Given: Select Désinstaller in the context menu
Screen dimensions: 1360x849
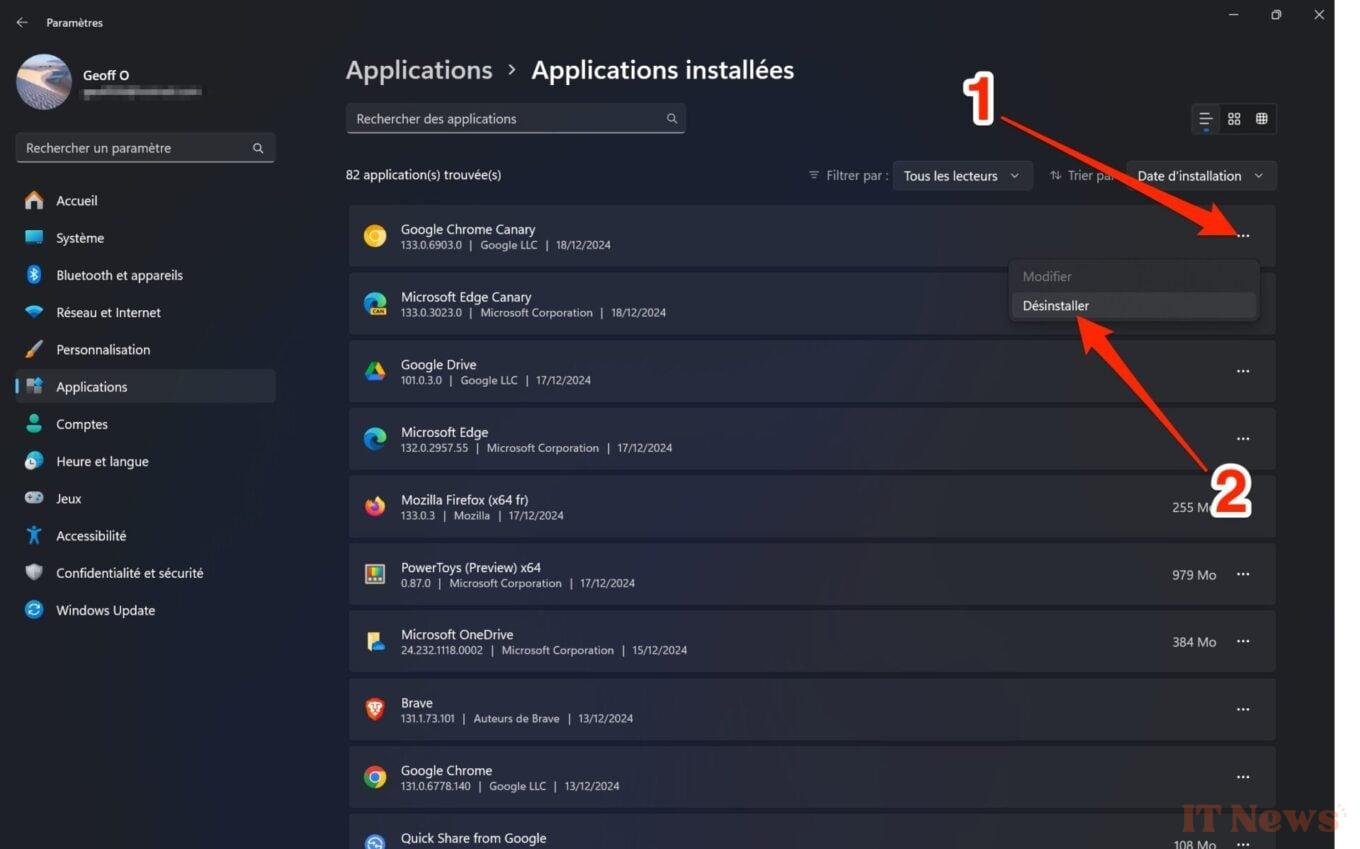Looking at the screenshot, I should 1056,305.
